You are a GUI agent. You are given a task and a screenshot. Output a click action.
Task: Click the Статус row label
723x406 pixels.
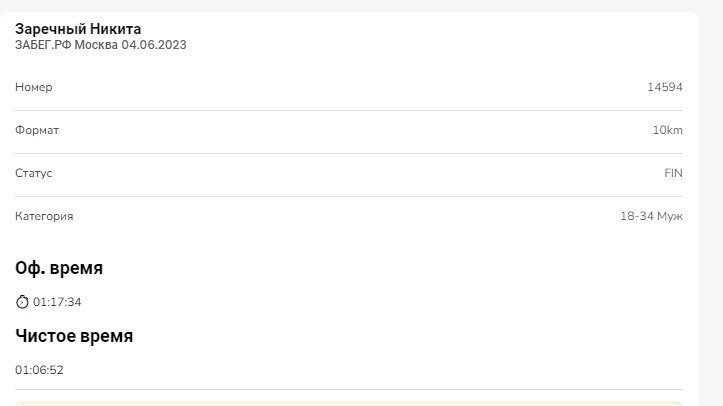click(x=34, y=173)
